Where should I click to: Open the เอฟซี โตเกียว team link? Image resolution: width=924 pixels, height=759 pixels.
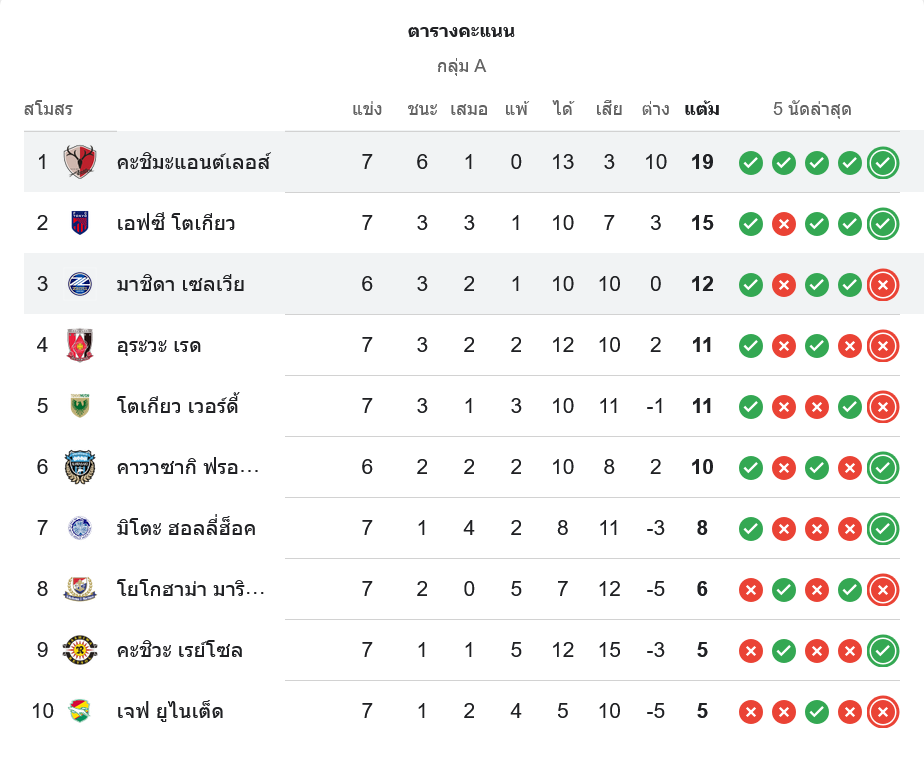tap(176, 223)
